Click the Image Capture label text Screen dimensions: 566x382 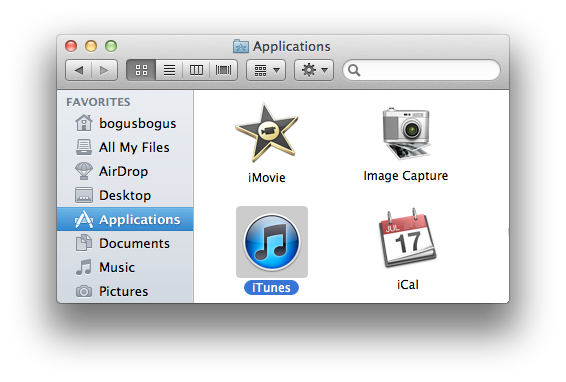[406, 176]
